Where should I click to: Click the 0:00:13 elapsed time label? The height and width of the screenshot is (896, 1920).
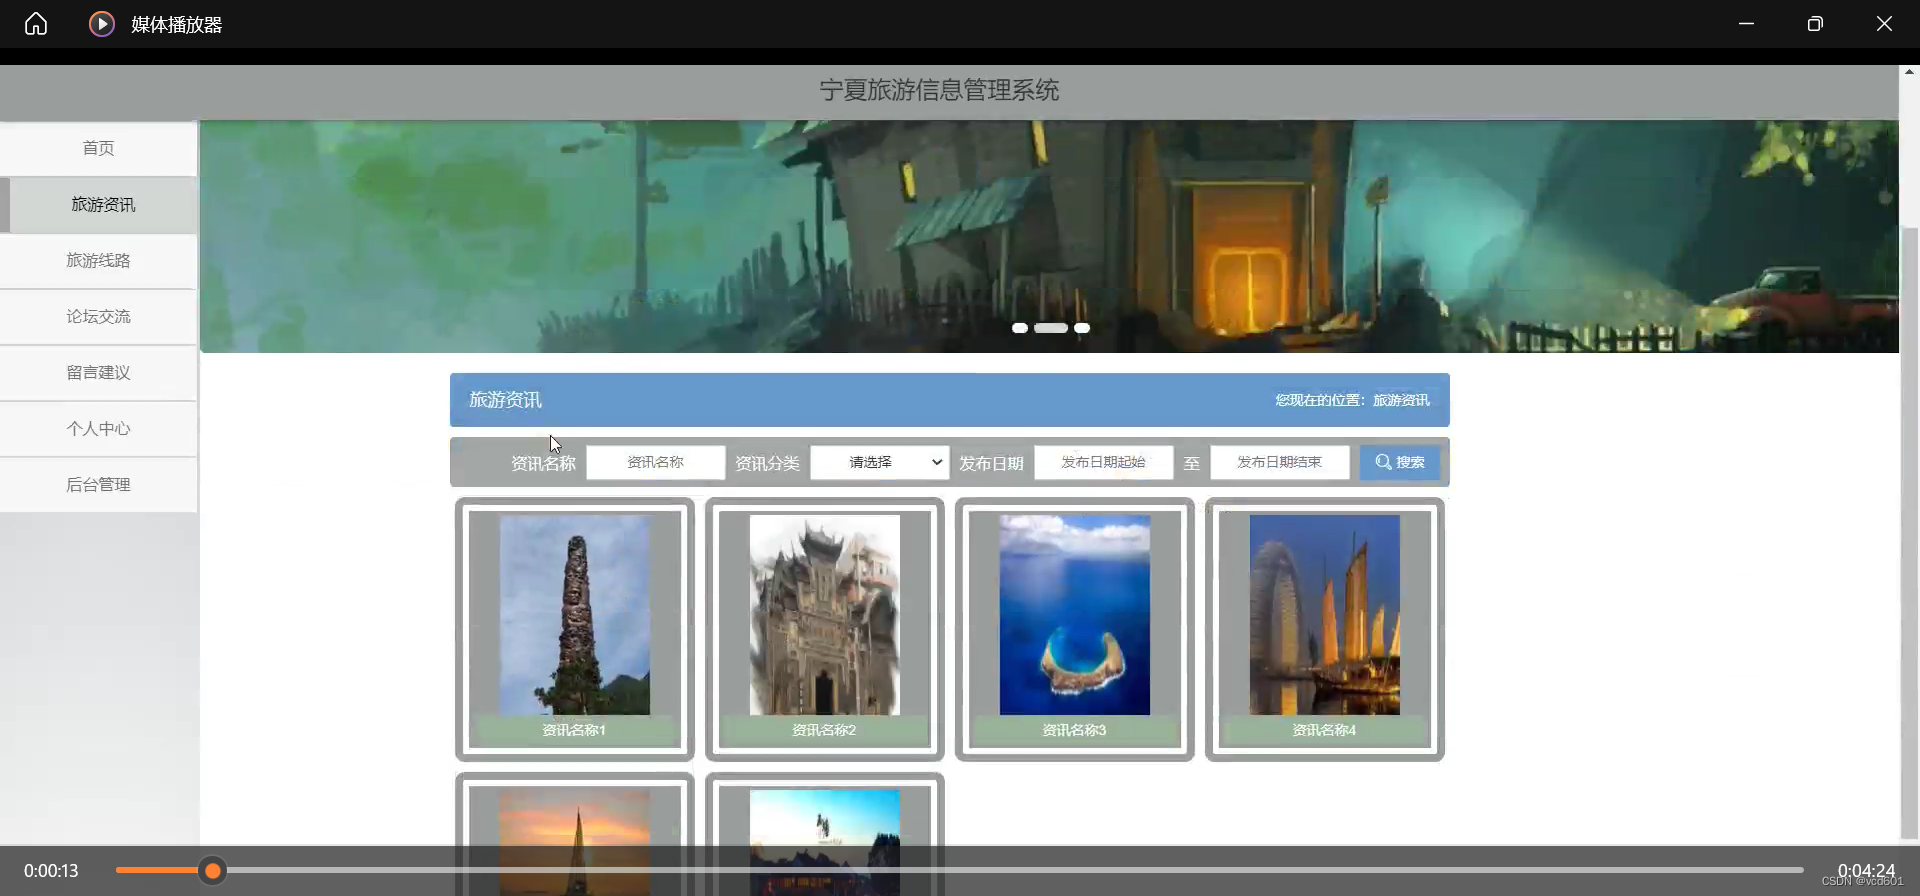point(51,871)
